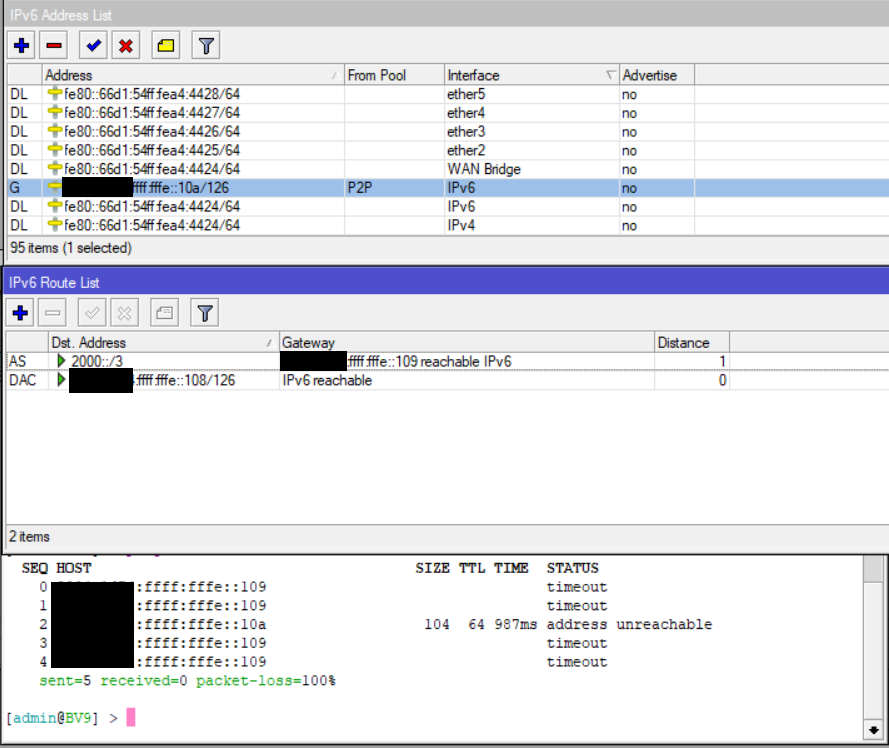Image resolution: width=889 pixels, height=748 pixels.
Task: Add new IPv6 route with plus icon
Action: 20,312
